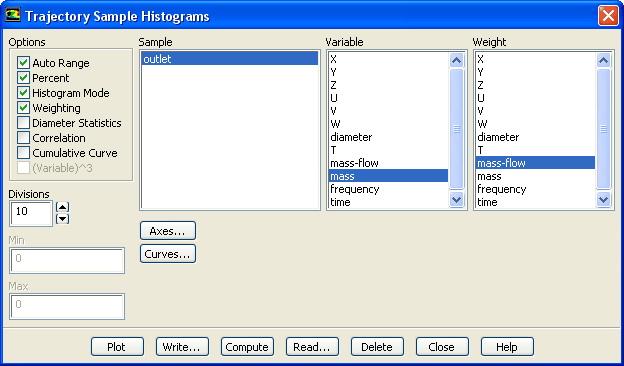This screenshot has width=624, height=366.
Task: Select V in the Variable list
Action: tap(388, 111)
